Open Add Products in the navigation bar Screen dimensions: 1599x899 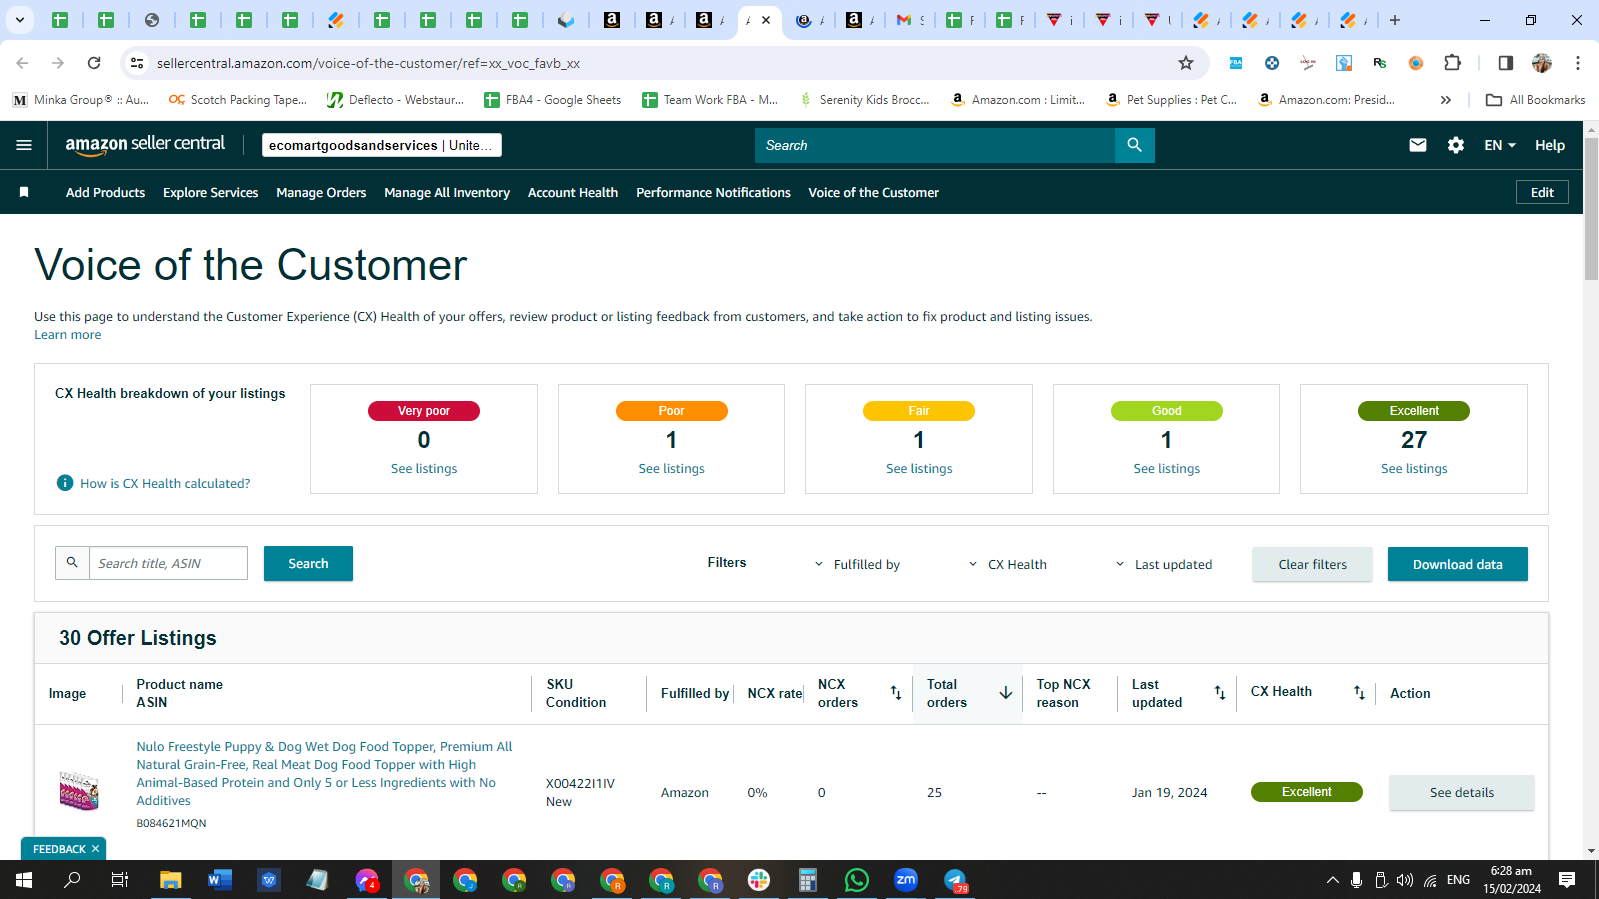point(105,192)
